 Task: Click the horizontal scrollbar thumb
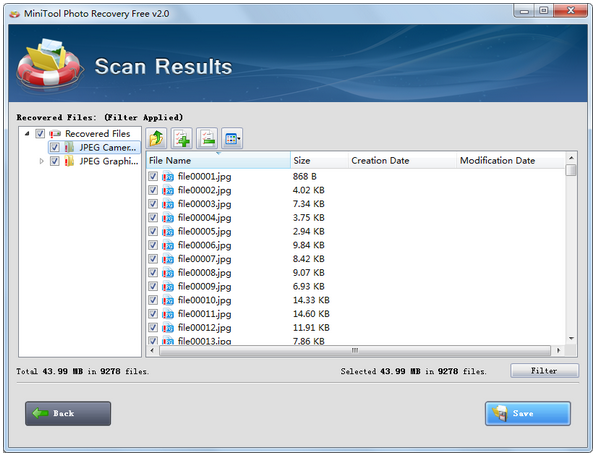pos(355,351)
